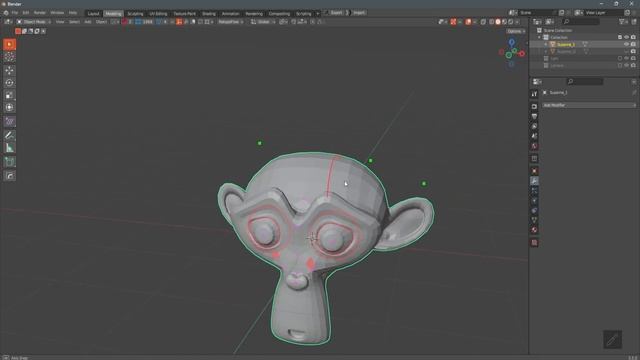
Task: Open the viewport Options dropdown
Action: (516, 31)
